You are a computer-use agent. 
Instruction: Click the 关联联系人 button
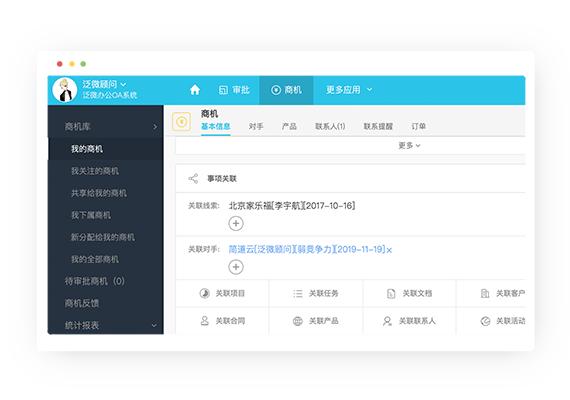409,321
